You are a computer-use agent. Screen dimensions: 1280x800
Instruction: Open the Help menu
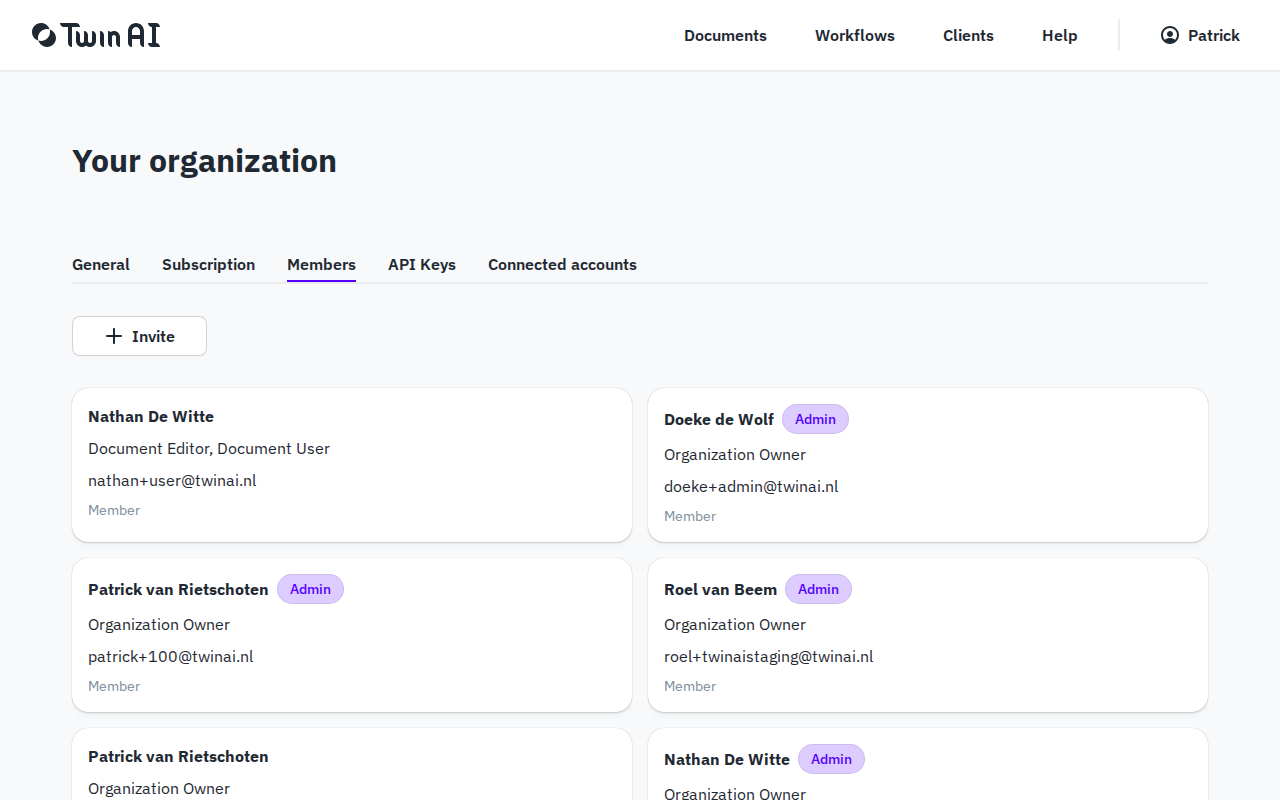[1059, 35]
